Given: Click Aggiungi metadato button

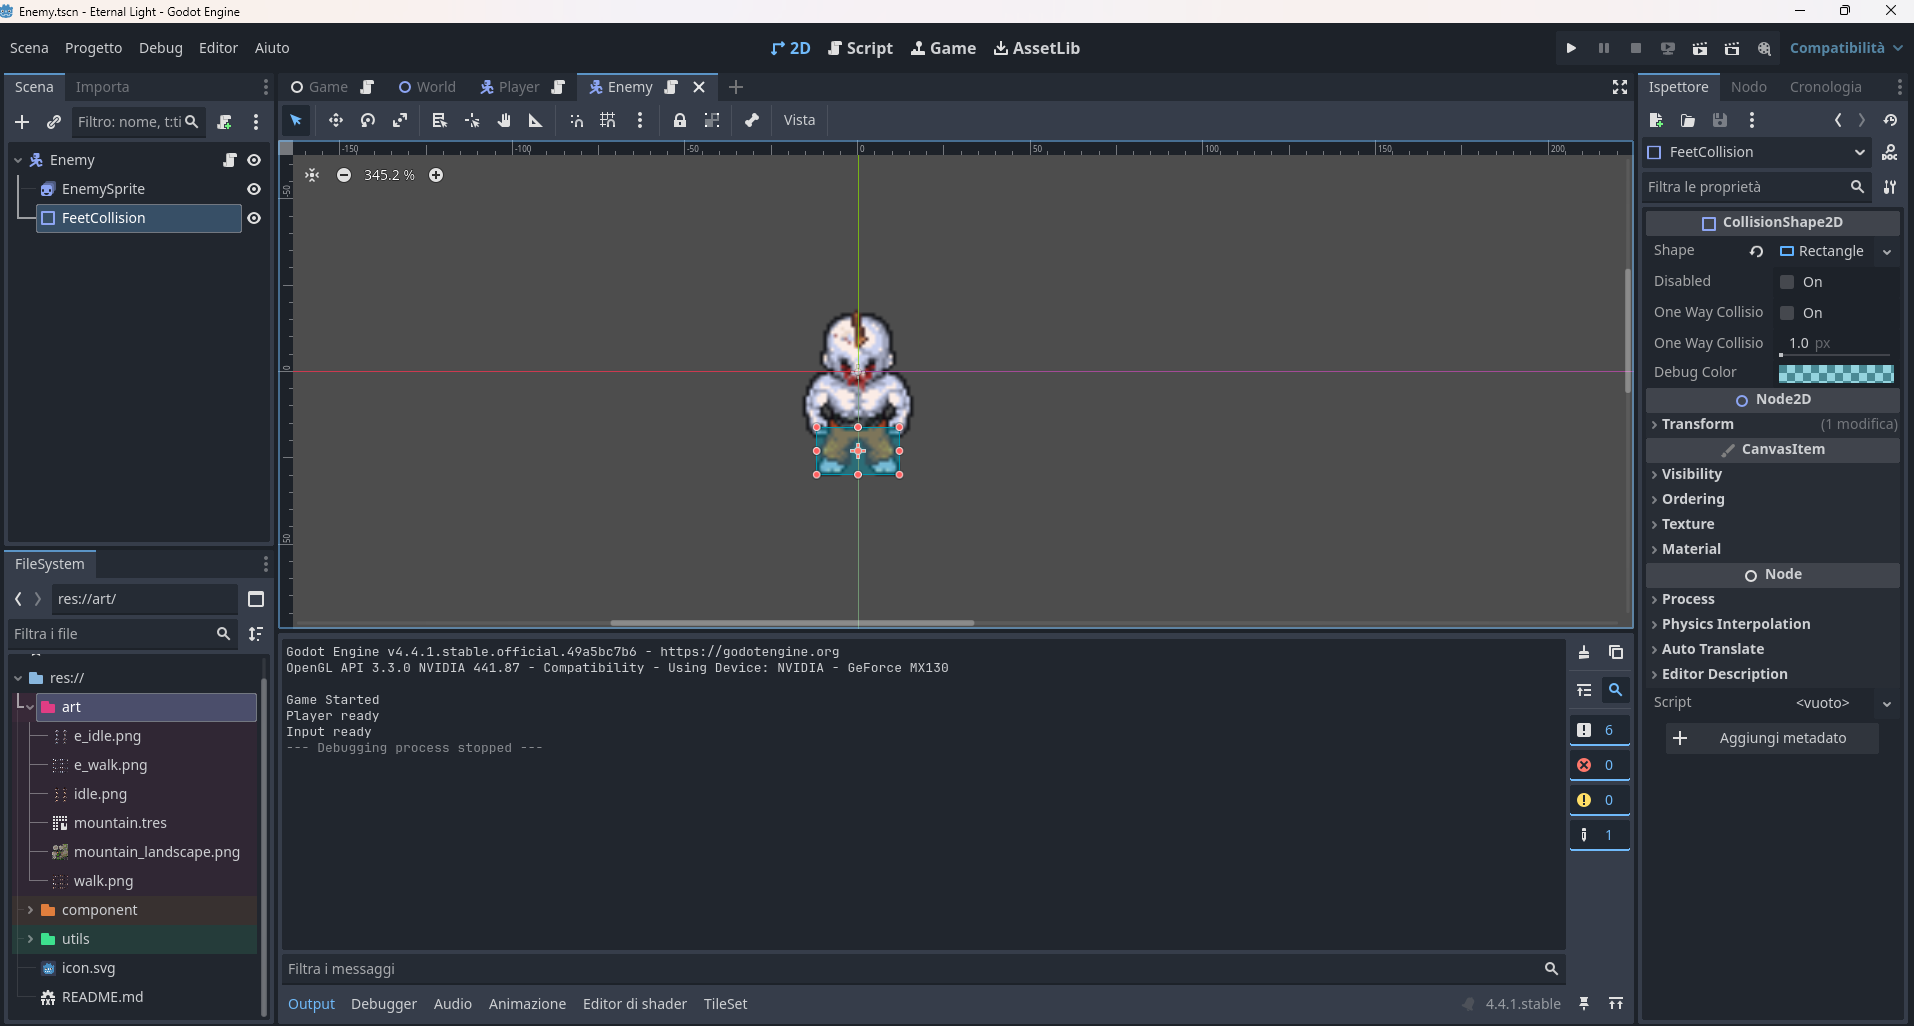Looking at the screenshot, I should 1771,738.
